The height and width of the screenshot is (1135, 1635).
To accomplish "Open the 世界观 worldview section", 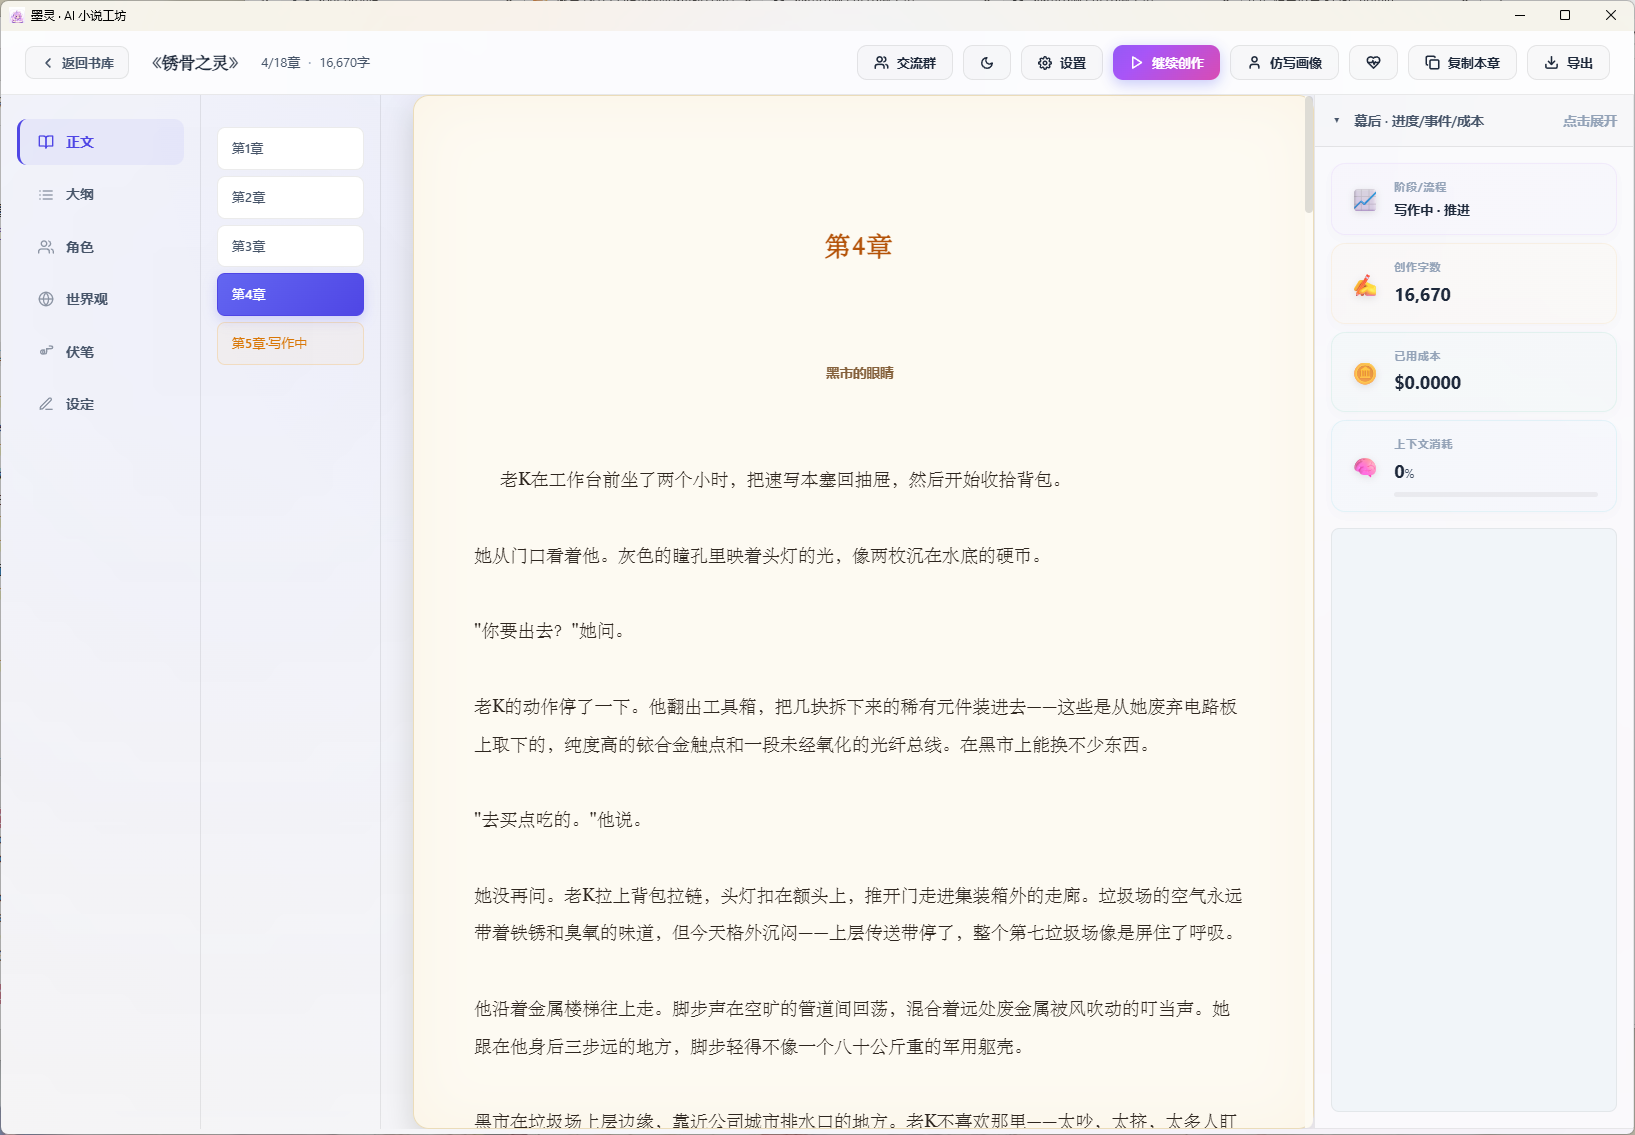I will (x=101, y=299).
